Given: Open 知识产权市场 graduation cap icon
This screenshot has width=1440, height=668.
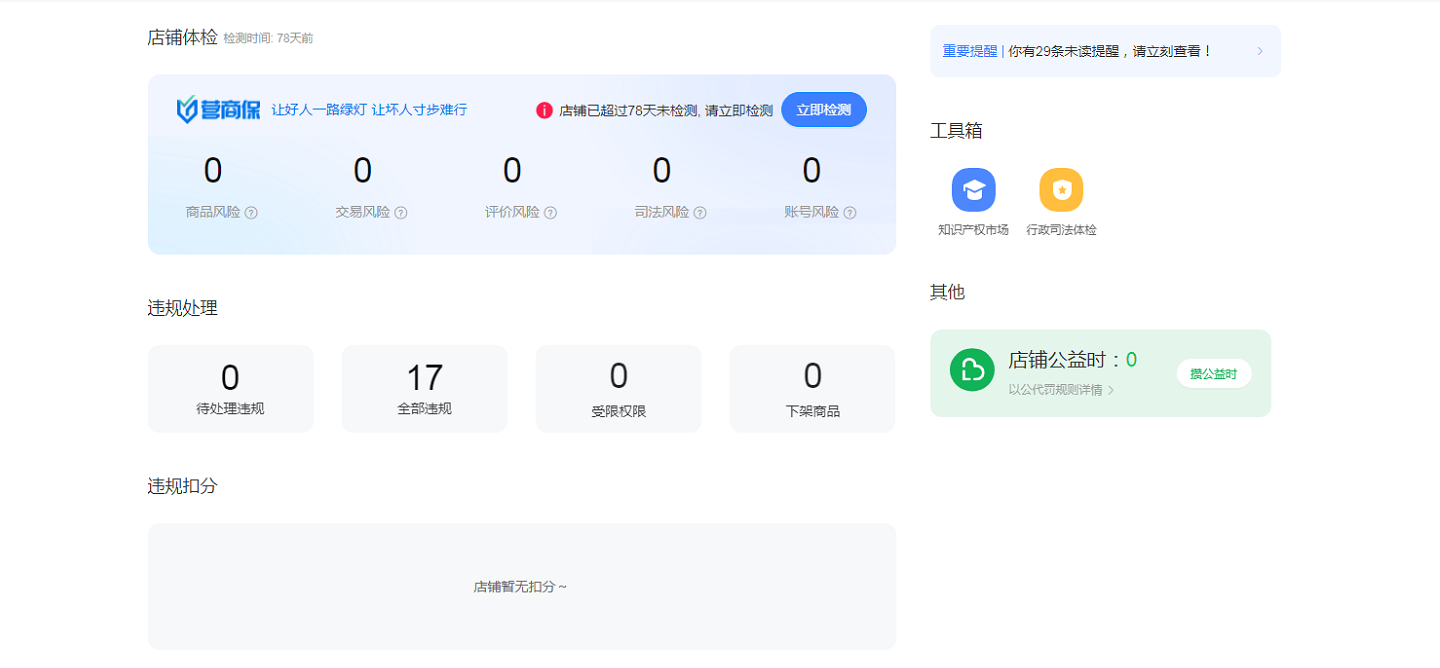Looking at the screenshot, I should point(973,190).
